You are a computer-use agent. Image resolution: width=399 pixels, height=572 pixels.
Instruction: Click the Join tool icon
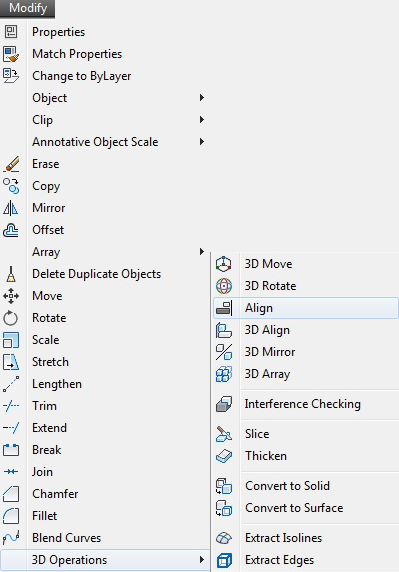pos(11,472)
